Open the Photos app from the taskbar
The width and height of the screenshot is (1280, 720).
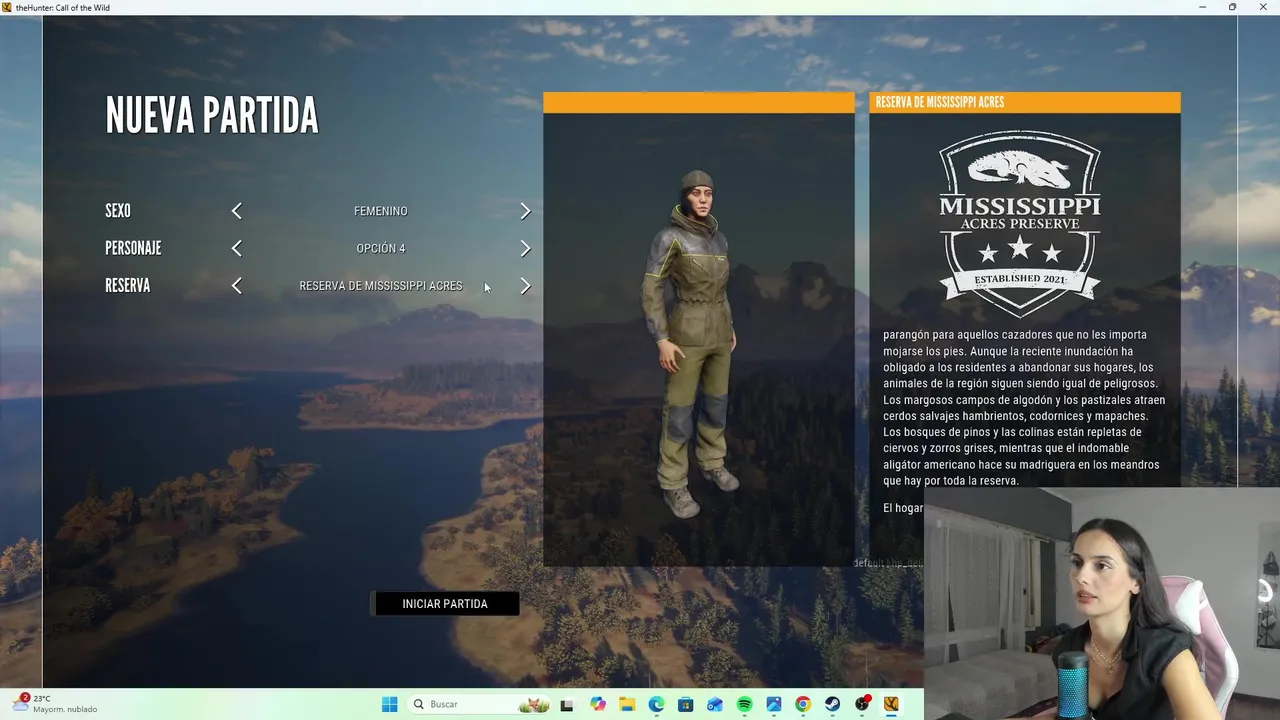point(773,704)
